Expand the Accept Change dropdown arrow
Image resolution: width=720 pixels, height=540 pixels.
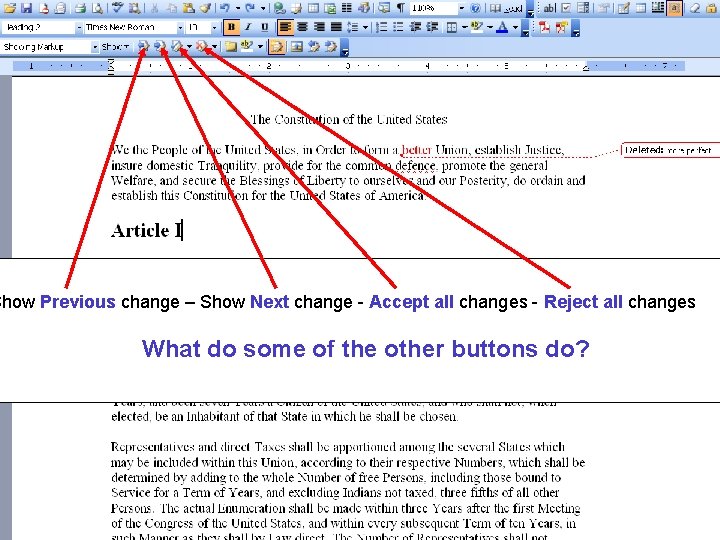pos(188,46)
